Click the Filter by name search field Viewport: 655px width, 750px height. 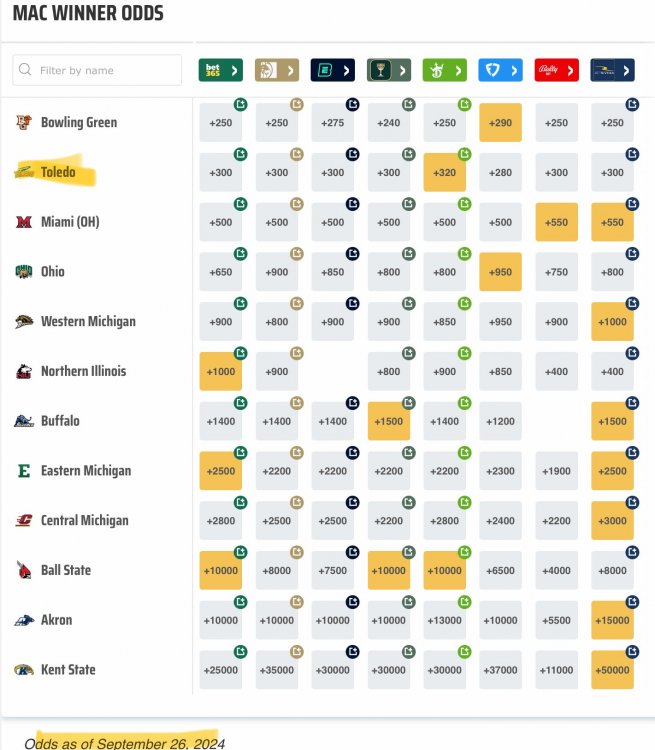click(x=97, y=70)
